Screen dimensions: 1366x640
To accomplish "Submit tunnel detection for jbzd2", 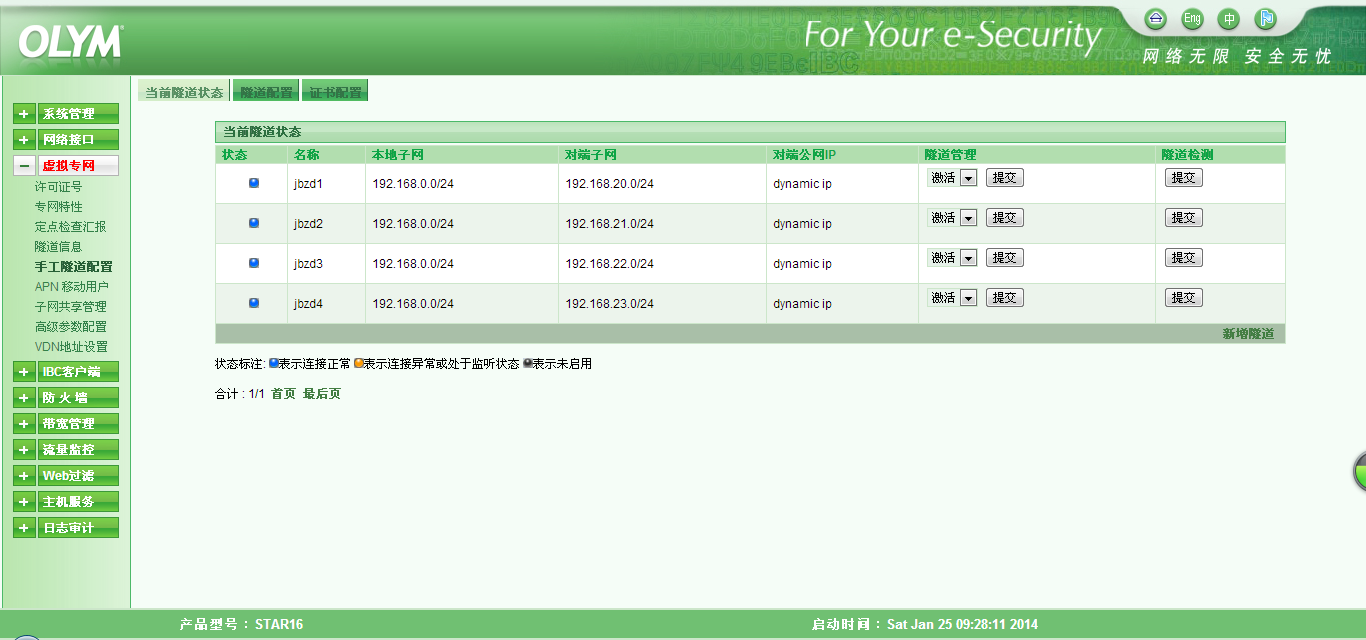I will [x=1183, y=218].
